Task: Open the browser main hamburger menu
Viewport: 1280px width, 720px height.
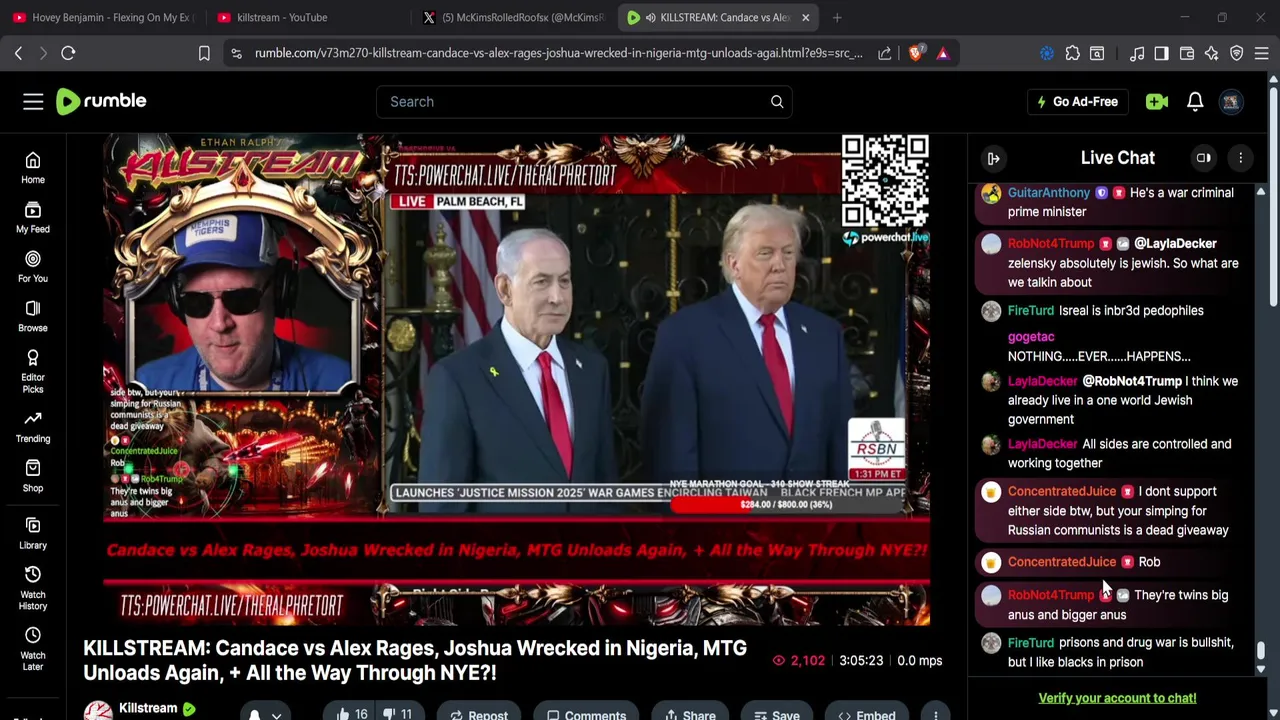Action: tap(1262, 53)
